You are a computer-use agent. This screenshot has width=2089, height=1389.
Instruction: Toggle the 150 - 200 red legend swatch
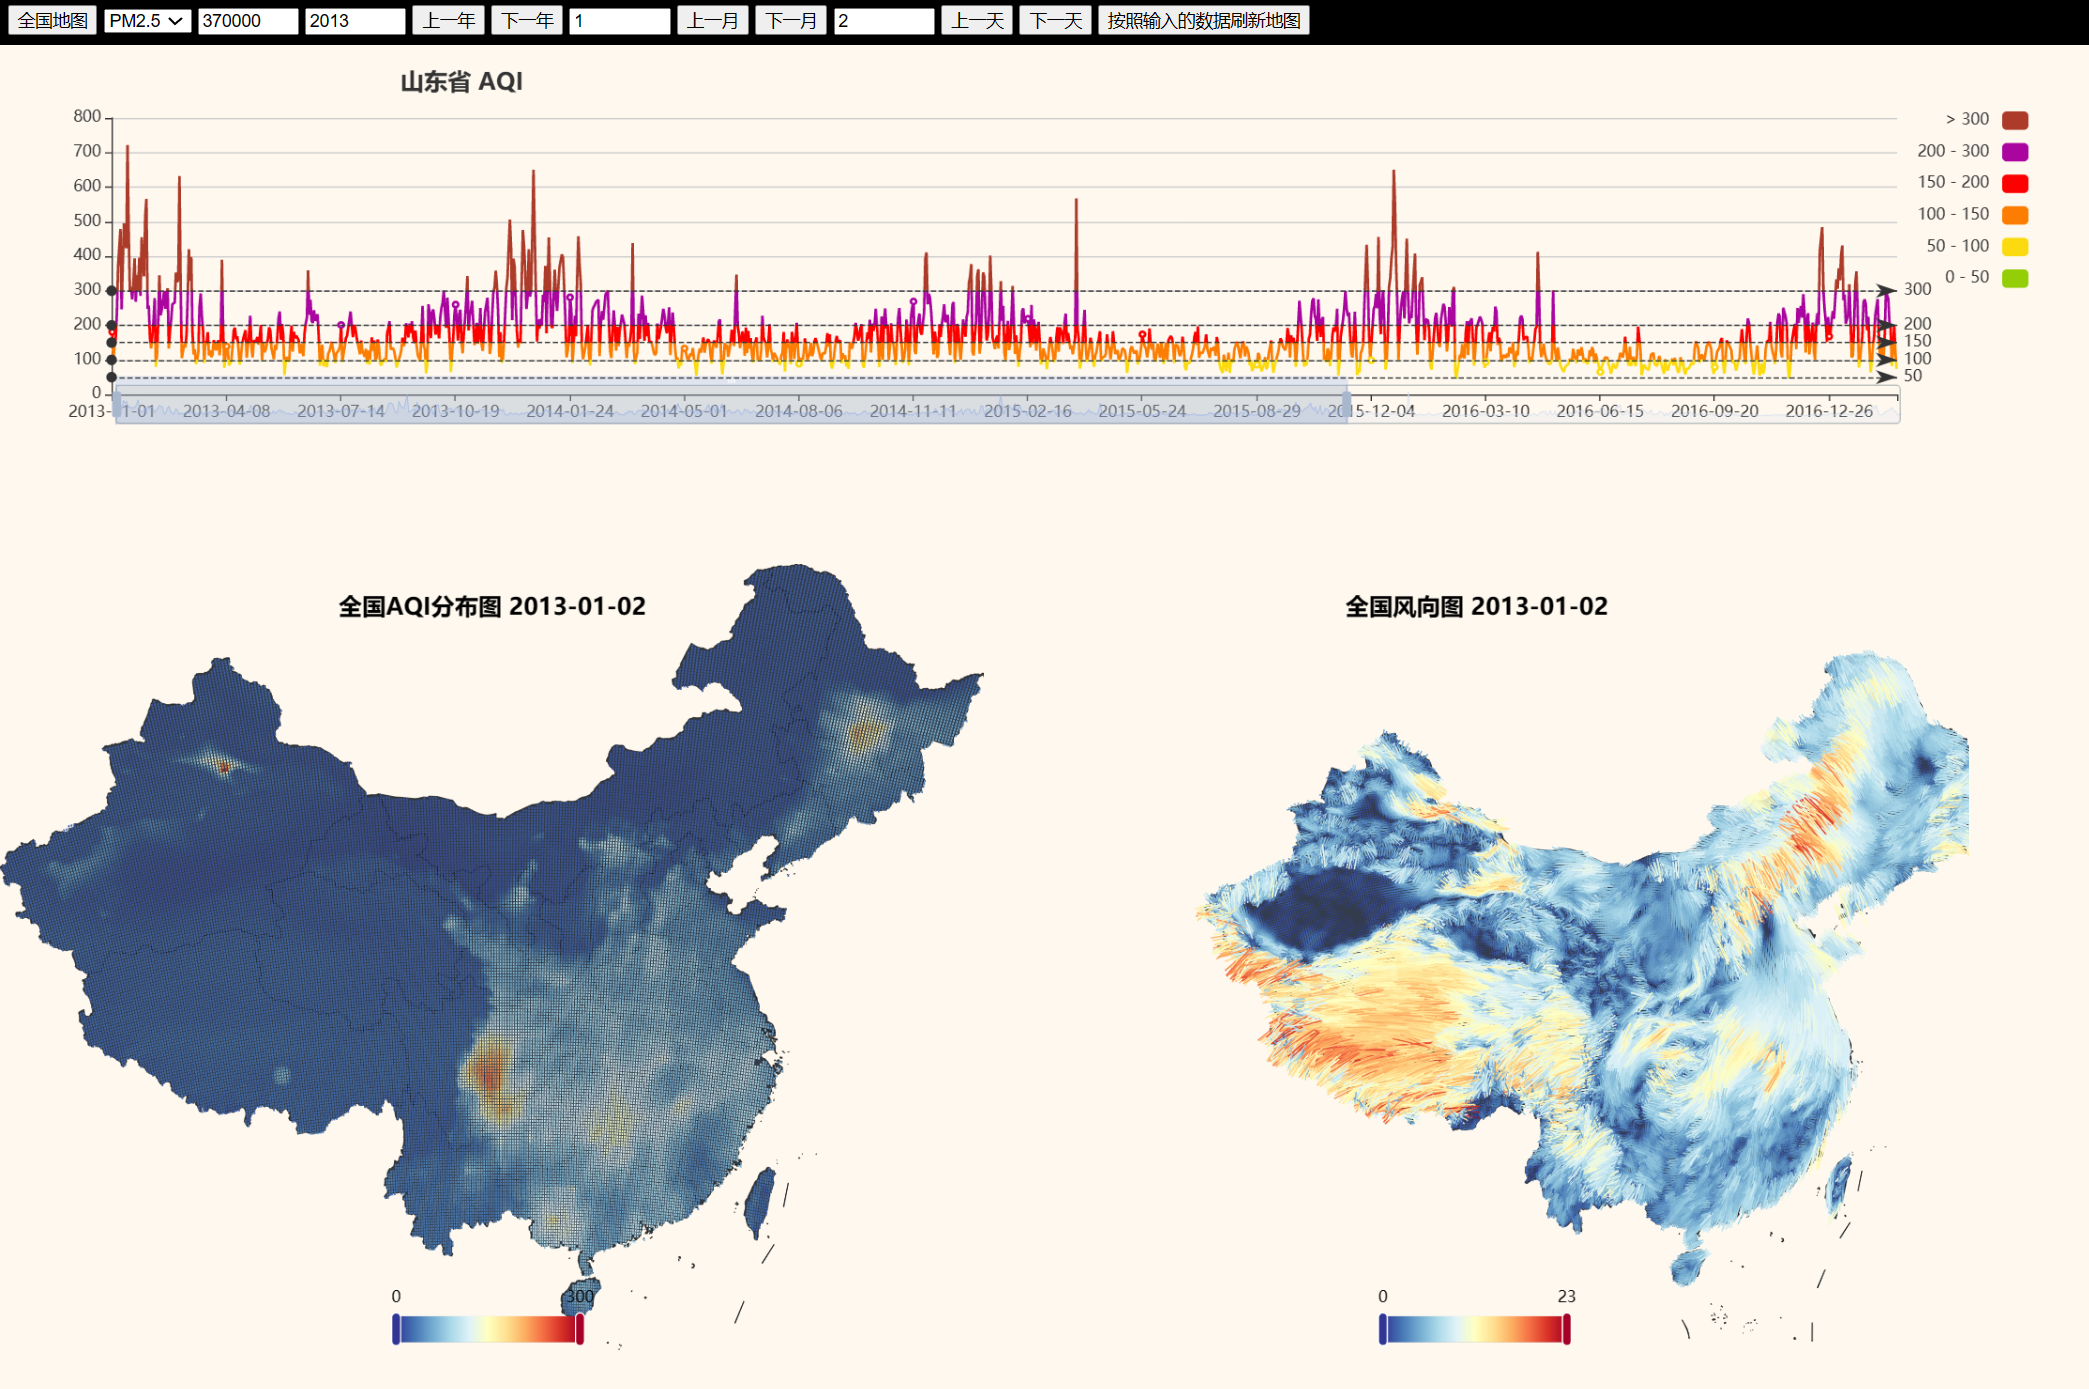(x=2014, y=183)
